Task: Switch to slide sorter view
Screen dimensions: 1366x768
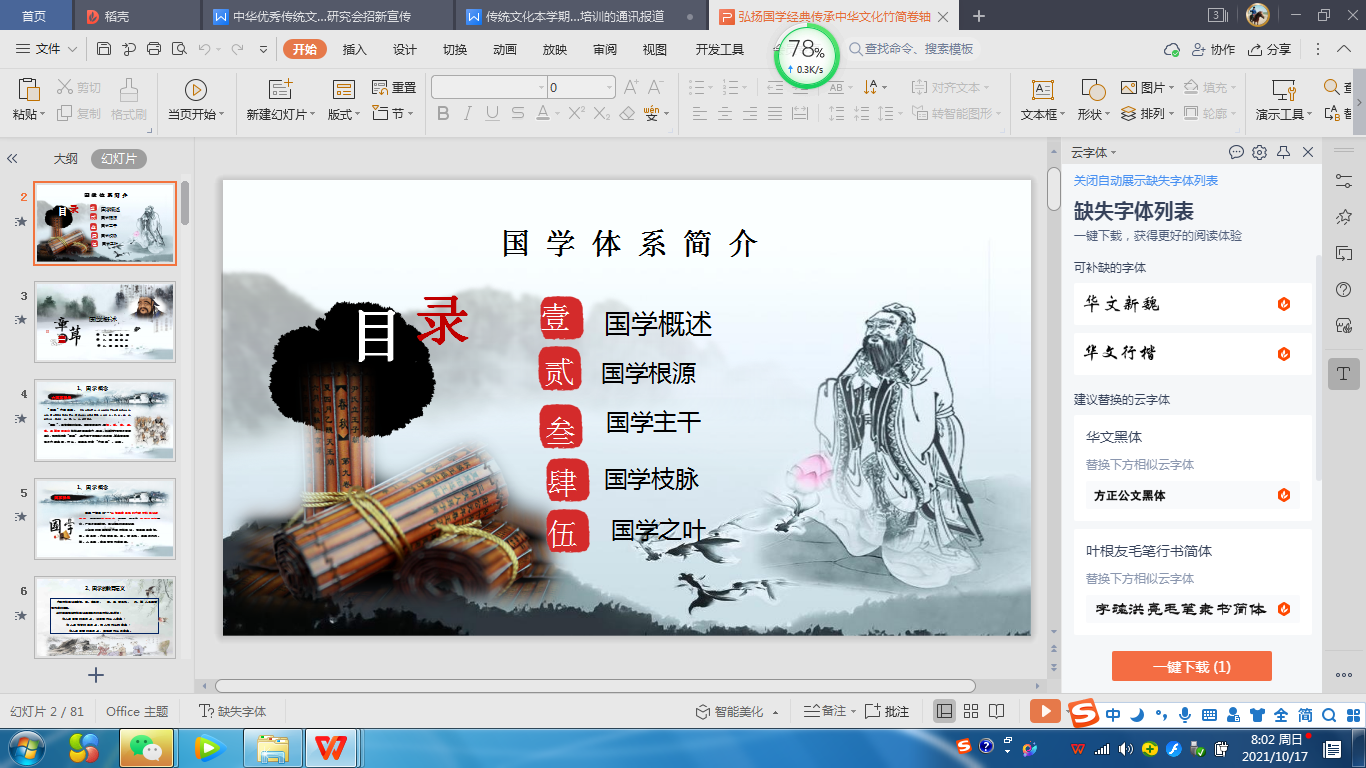Action: (x=970, y=711)
